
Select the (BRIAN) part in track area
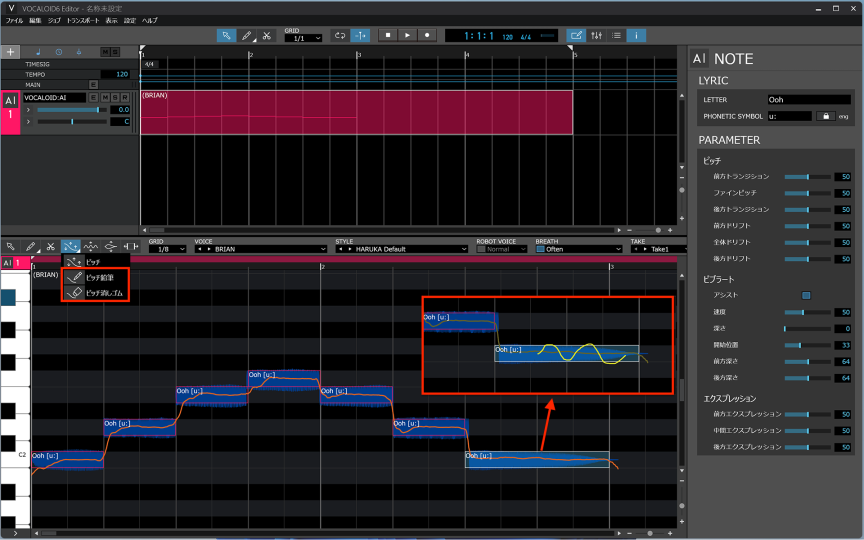click(x=357, y=112)
